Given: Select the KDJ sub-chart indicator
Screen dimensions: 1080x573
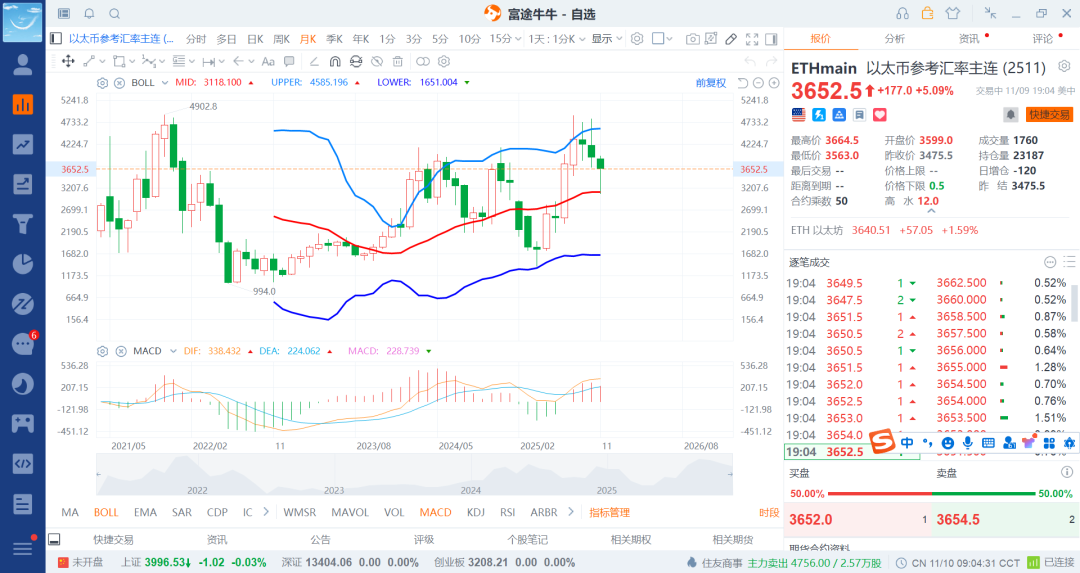Looking at the screenshot, I should pos(475,512).
